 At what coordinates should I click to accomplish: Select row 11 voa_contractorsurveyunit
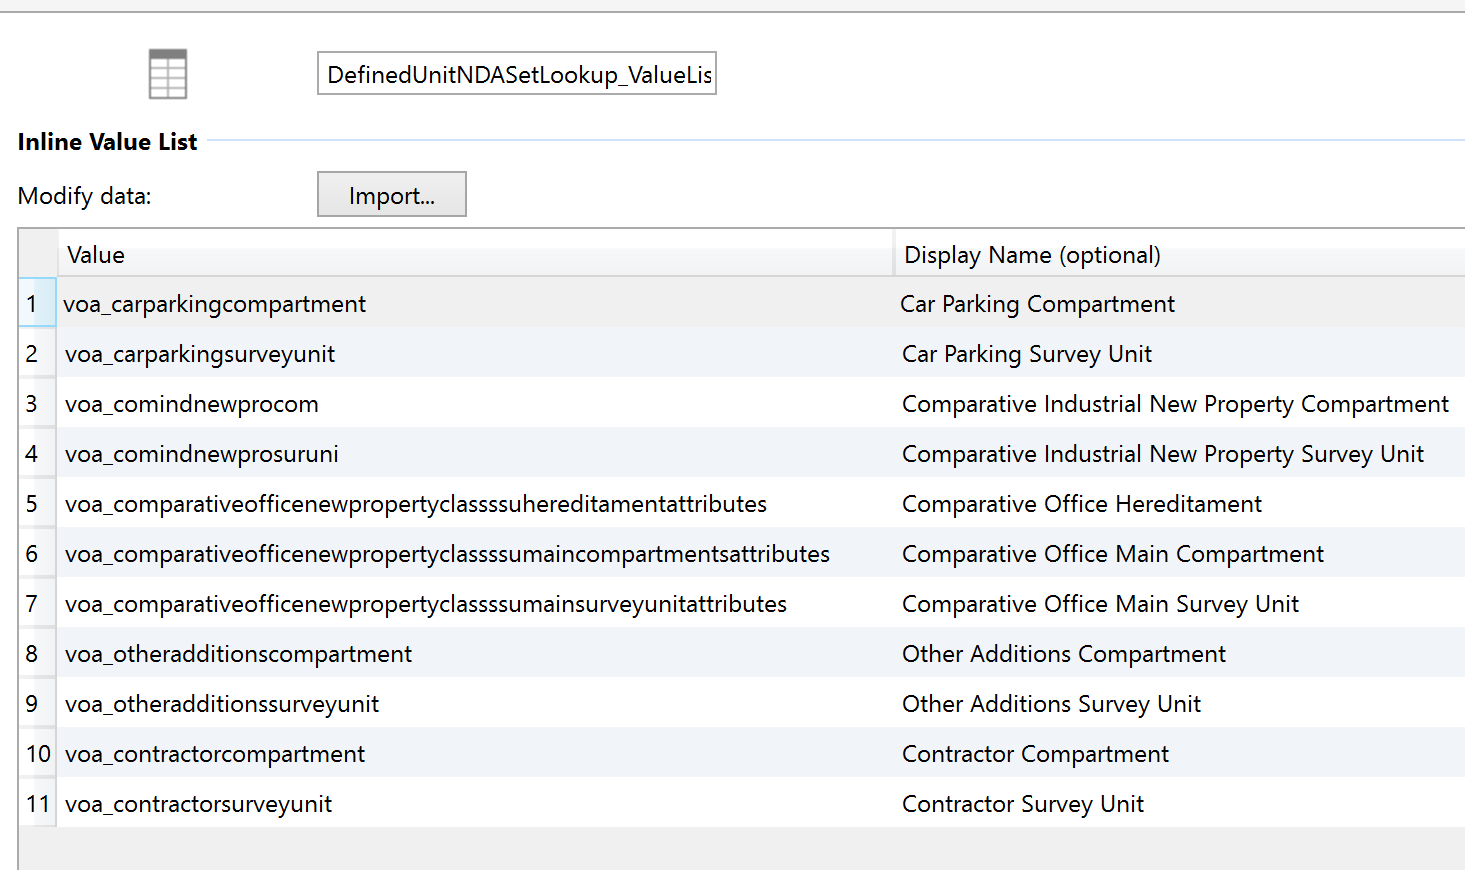tap(198, 803)
